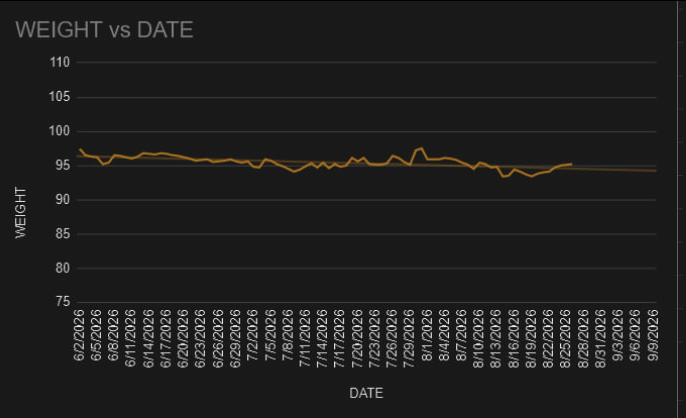This screenshot has width=686, height=418.
Task: Select the 6/23/2026 date label
Action: [200, 338]
